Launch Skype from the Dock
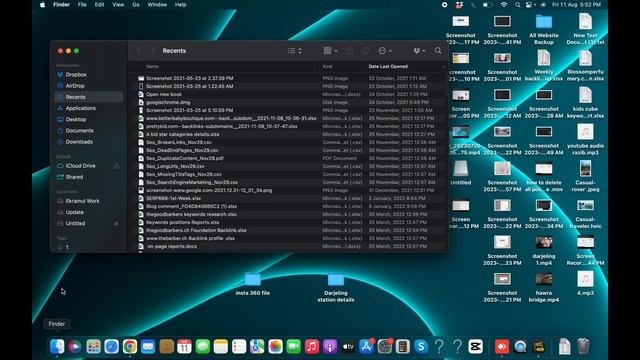The image size is (640, 360). (x=421, y=347)
